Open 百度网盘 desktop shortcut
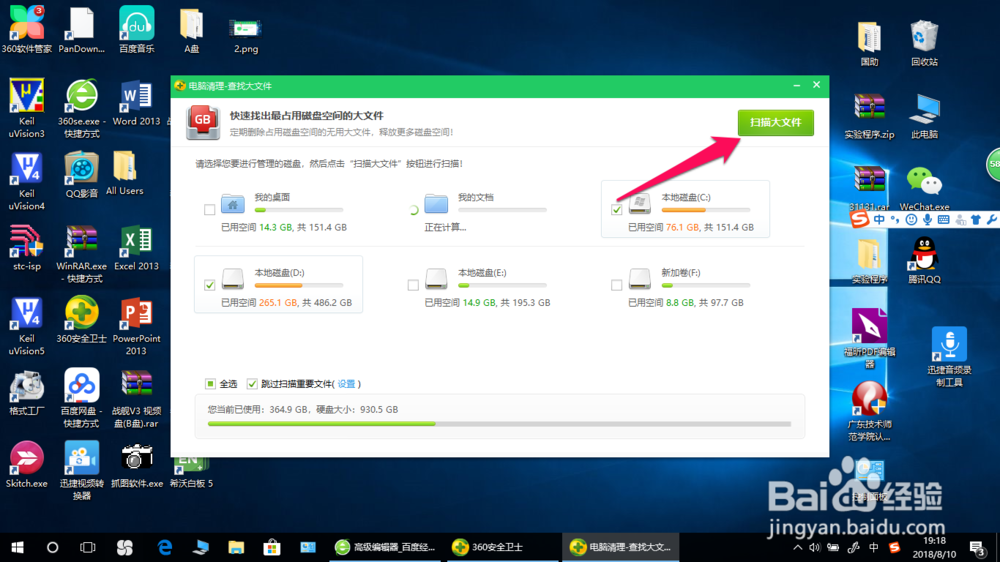The height and width of the screenshot is (562, 1000). click(x=82, y=398)
